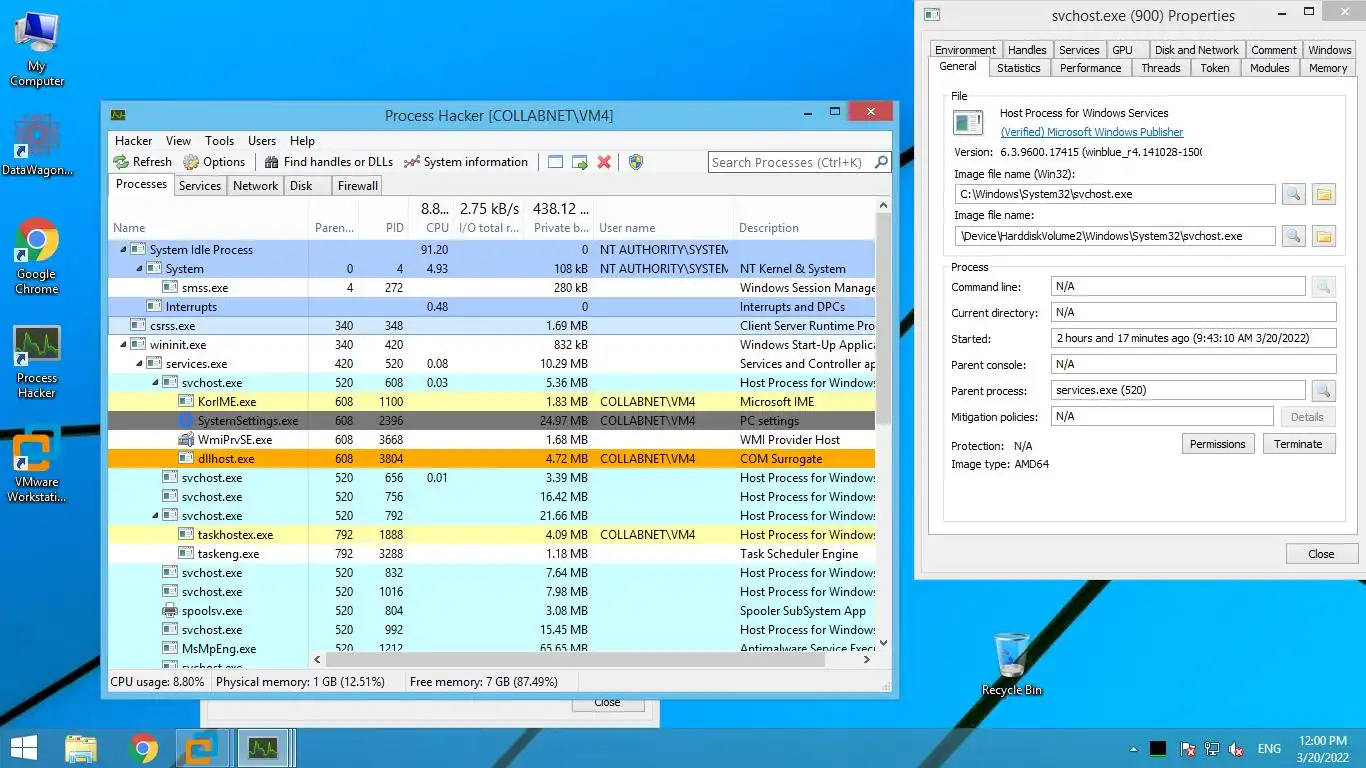
Task: Switch to the Network tab
Action: point(255,186)
